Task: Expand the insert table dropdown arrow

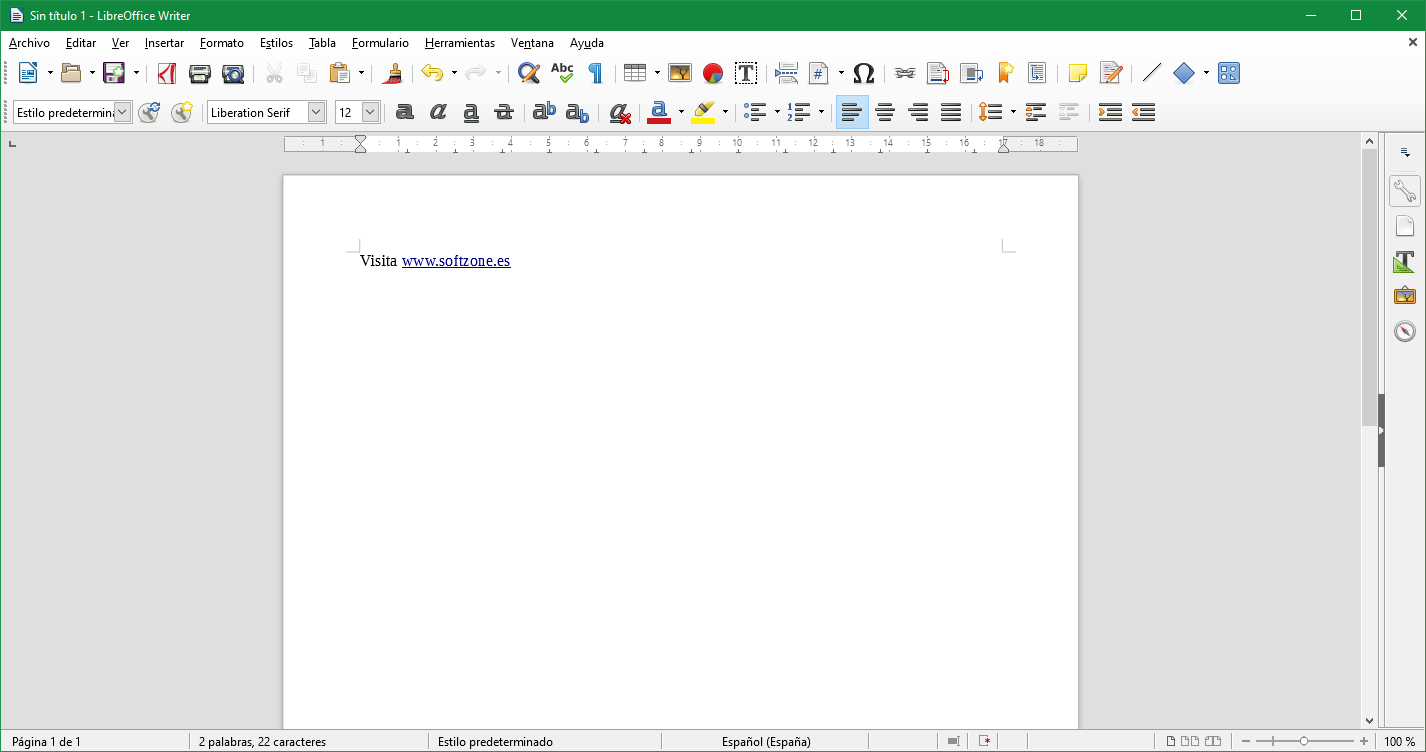Action: tap(657, 73)
